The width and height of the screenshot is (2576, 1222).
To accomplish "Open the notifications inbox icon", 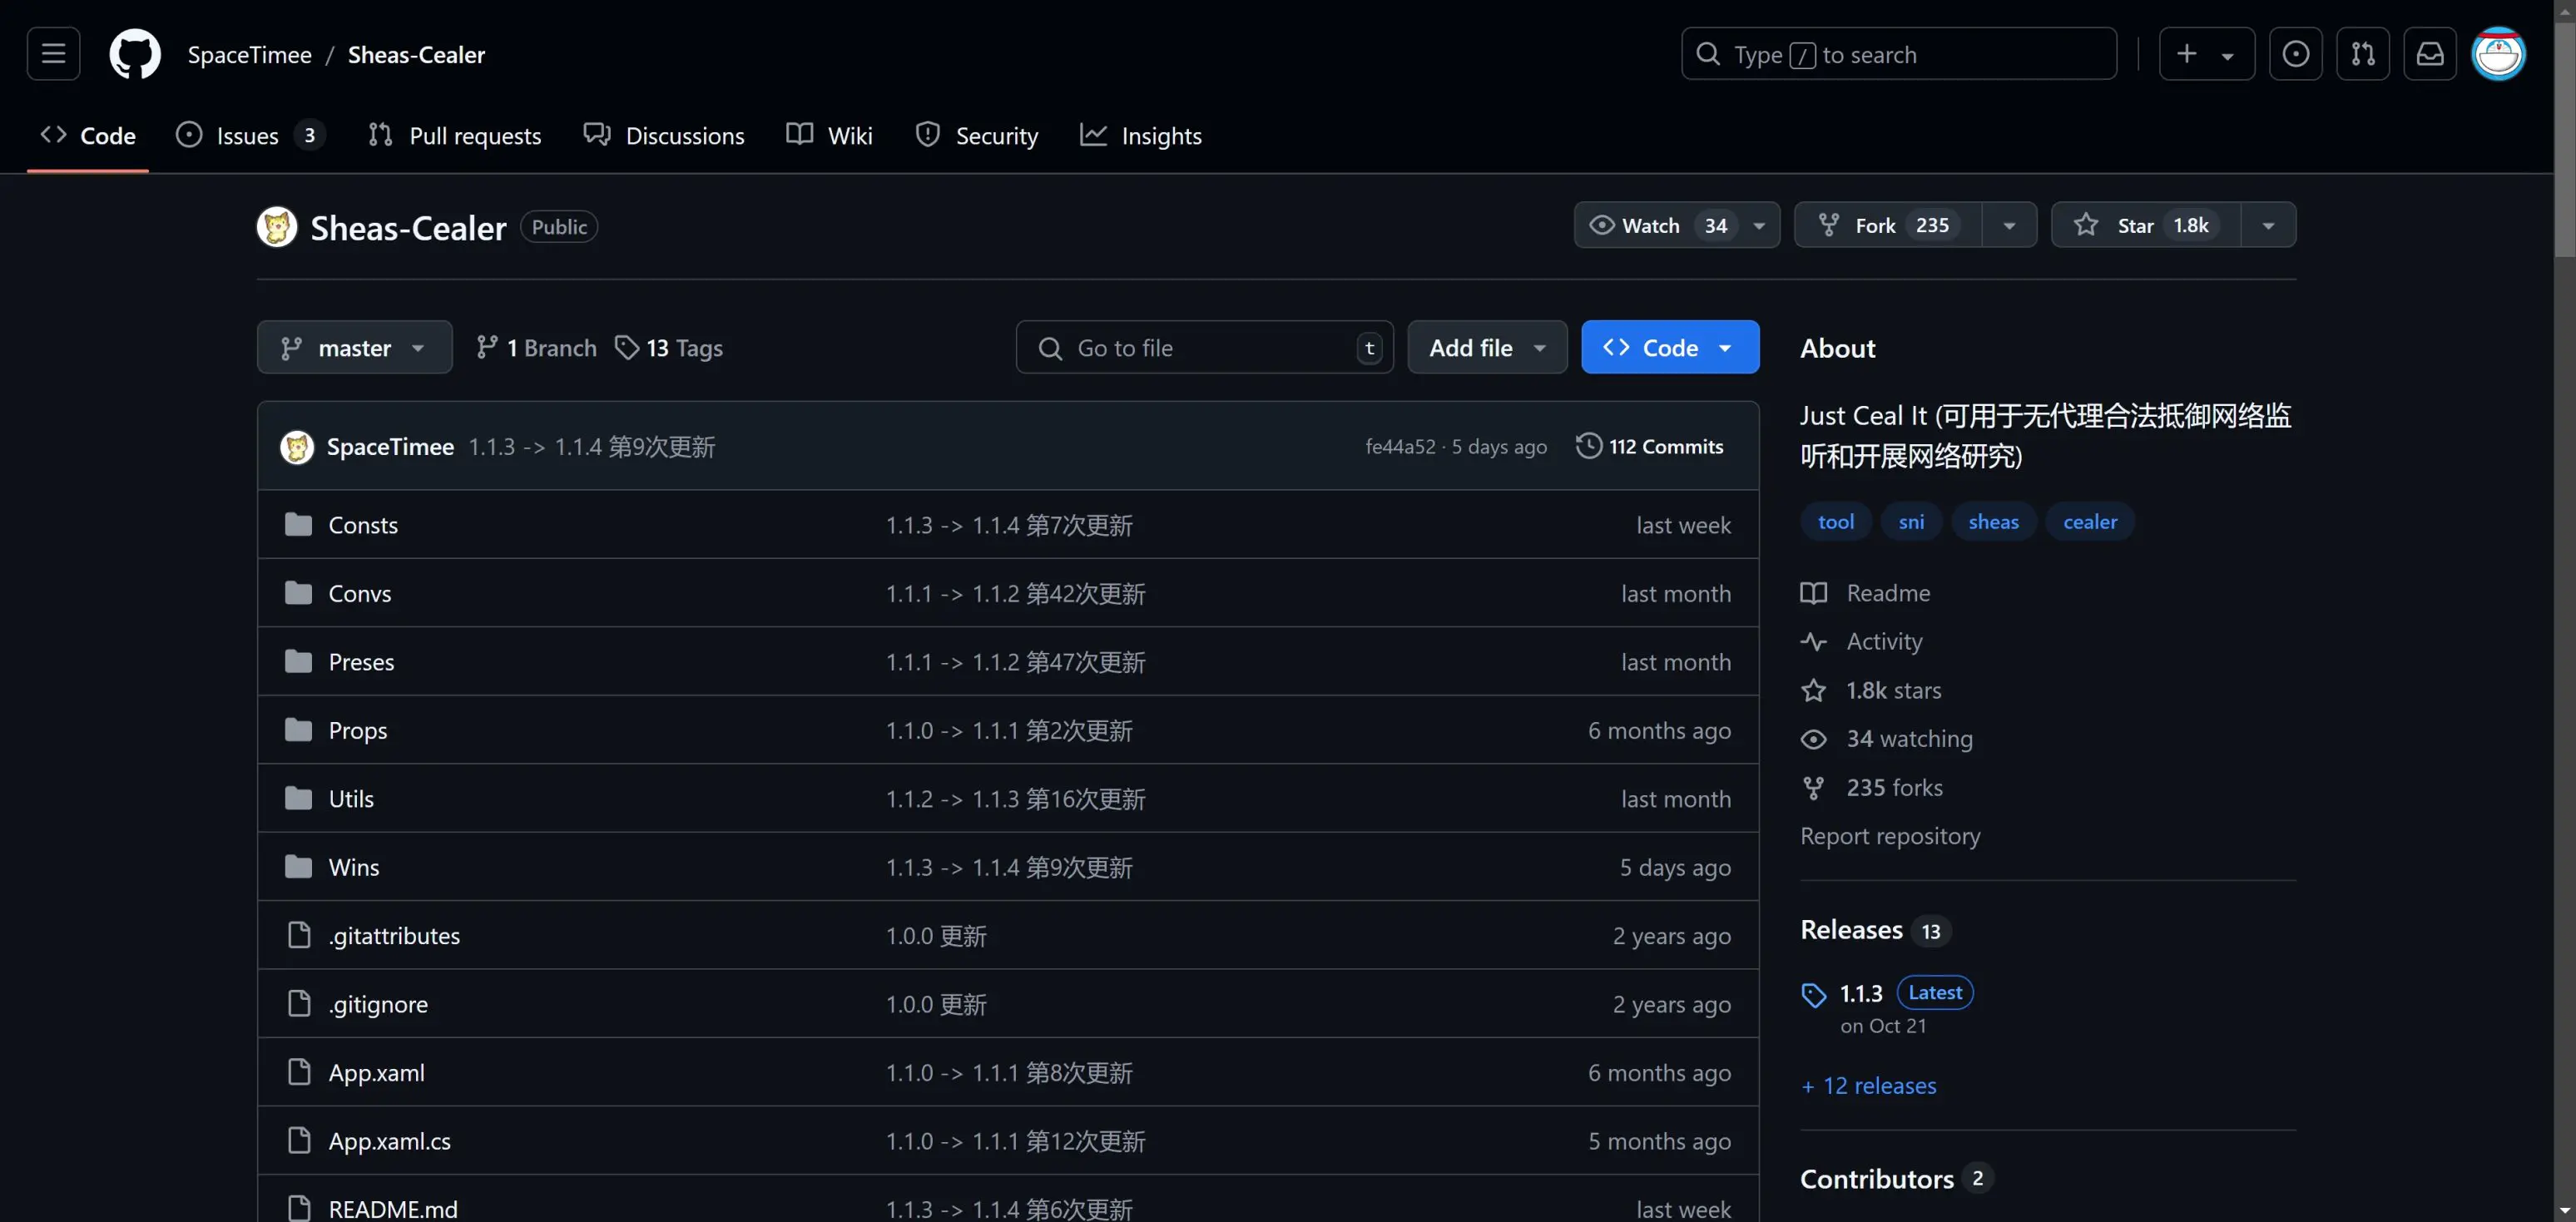I will coord(2429,54).
